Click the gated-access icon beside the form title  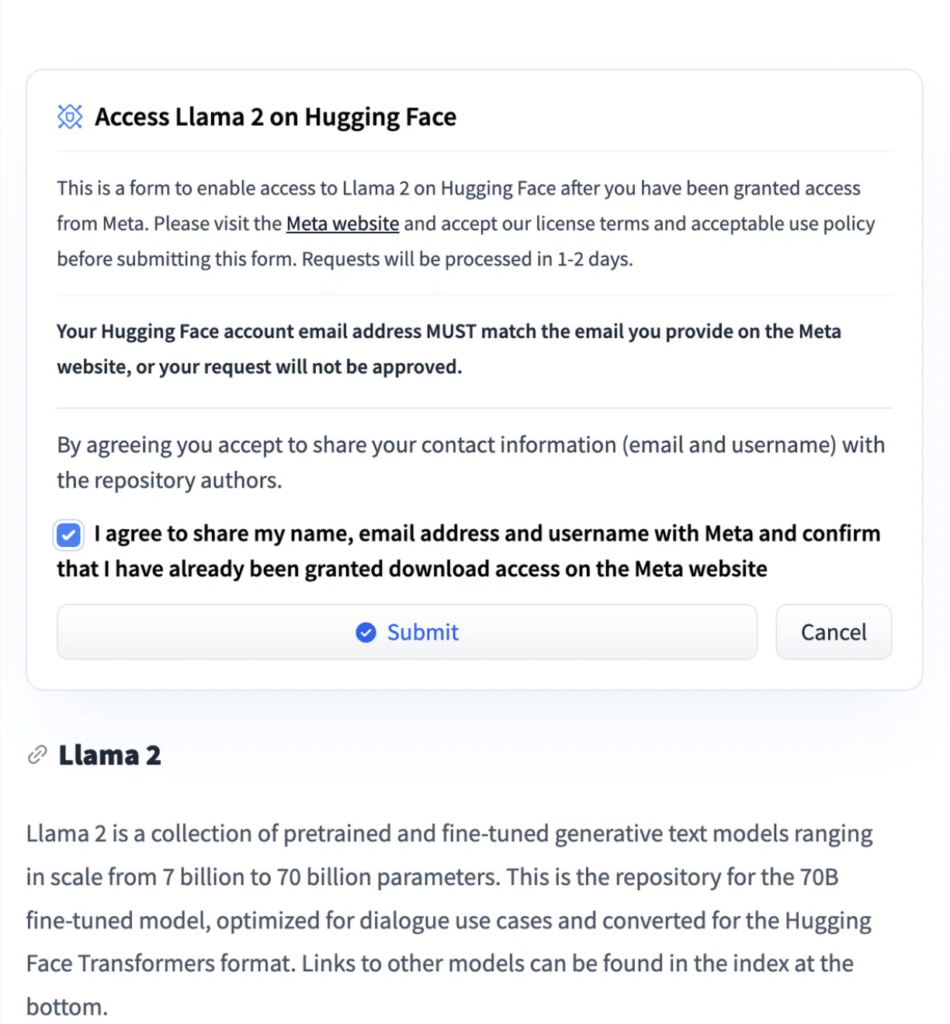69,117
